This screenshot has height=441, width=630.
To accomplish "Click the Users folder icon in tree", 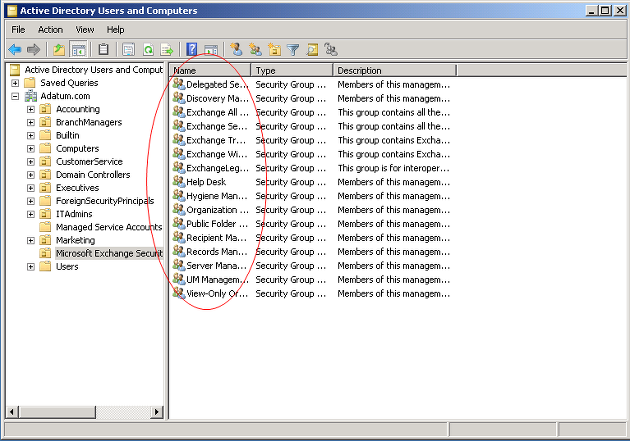I will click(x=45, y=266).
